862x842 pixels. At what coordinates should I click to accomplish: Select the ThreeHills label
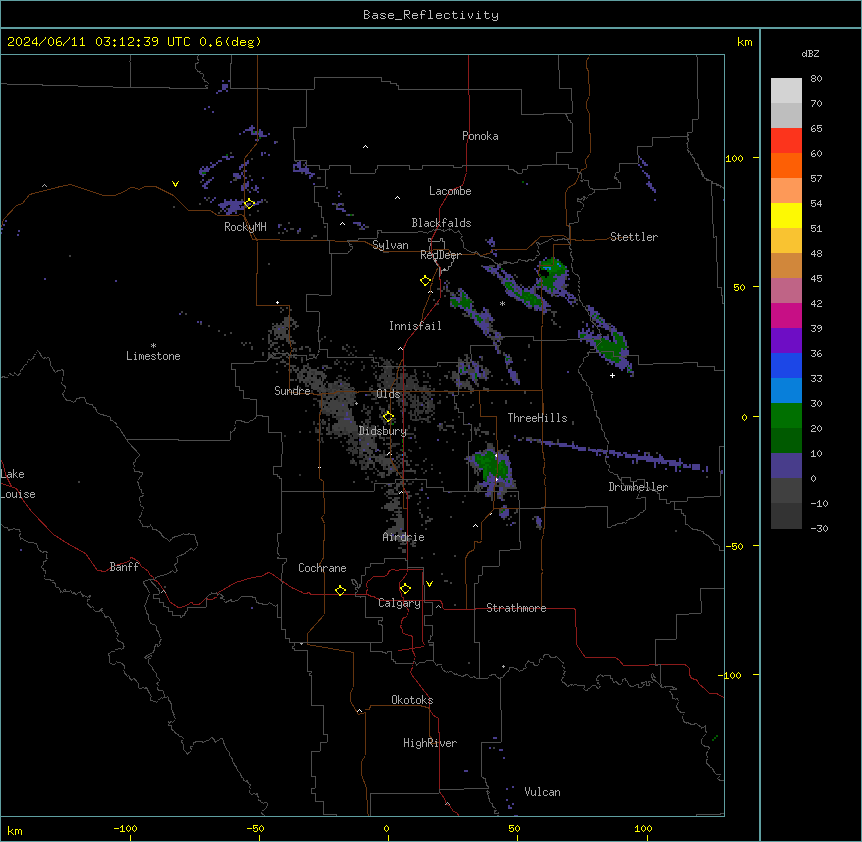click(537, 418)
